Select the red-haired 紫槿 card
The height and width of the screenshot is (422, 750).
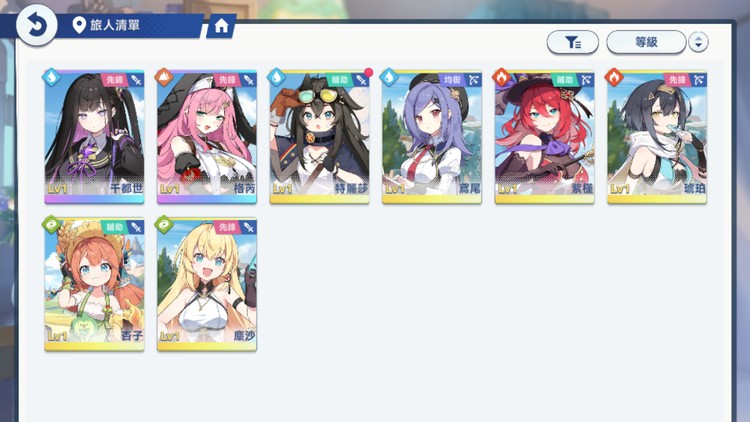click(x=544, y=137)
